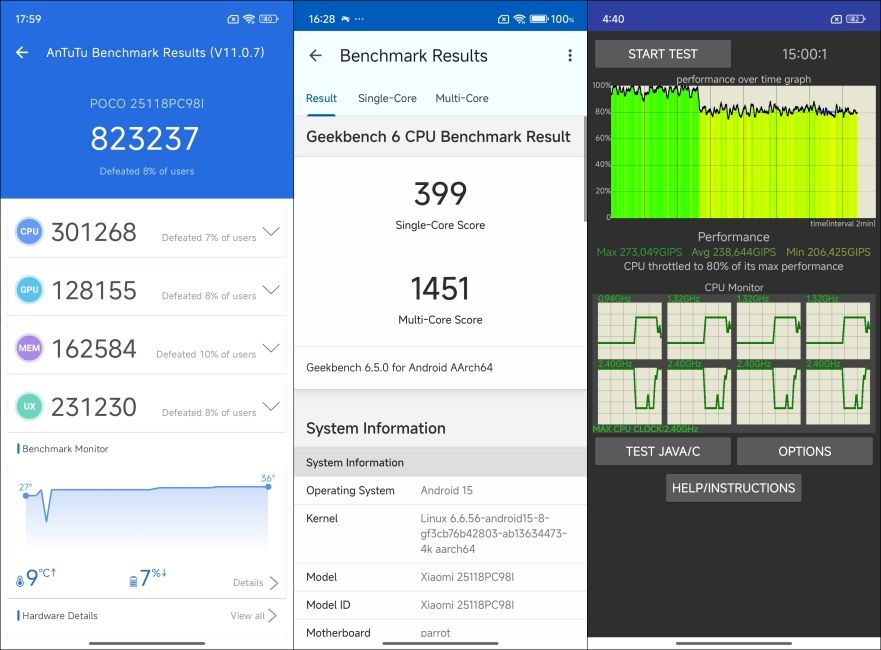Select the CPU score badge icon

(29, 231)
